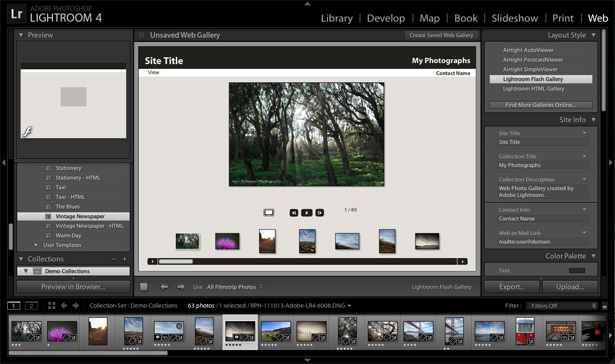615x364 pixels.
Task: Go forward using filmstrip forward arrow
Action: point(76,306)
